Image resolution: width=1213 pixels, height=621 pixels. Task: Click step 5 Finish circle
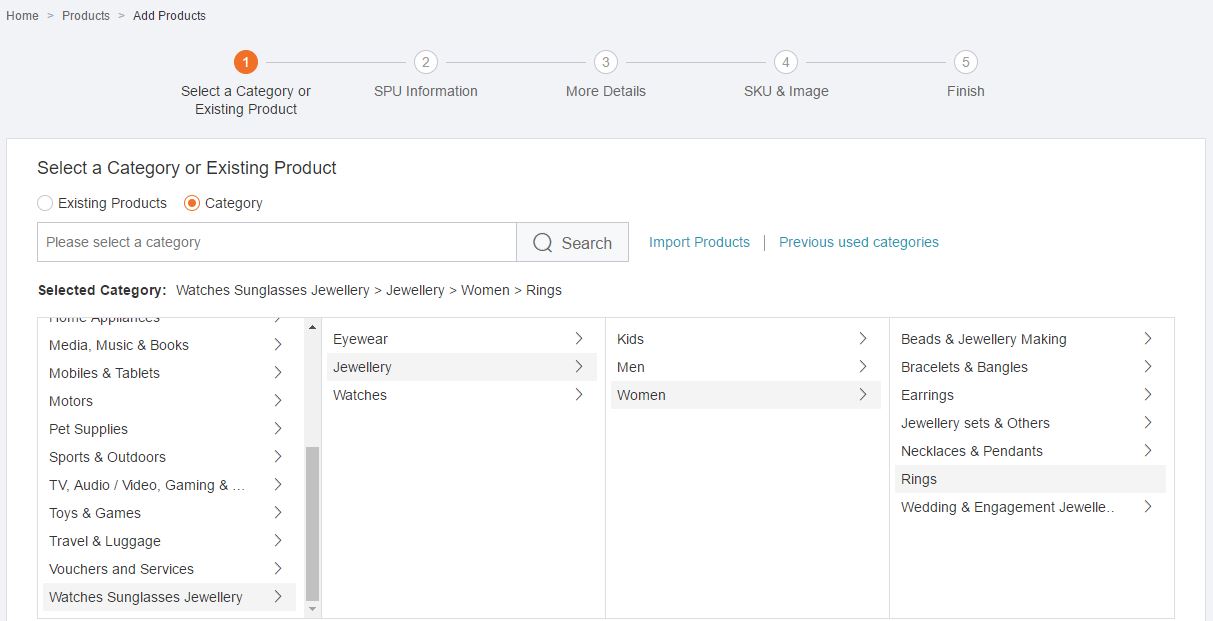[966, 62]
